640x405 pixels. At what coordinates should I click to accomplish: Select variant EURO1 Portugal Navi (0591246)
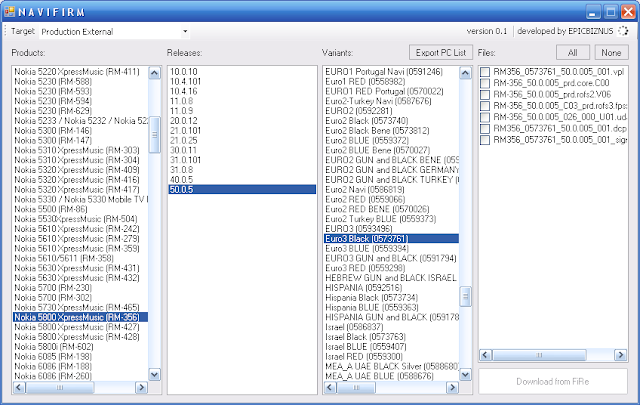(x=384, y=72)
